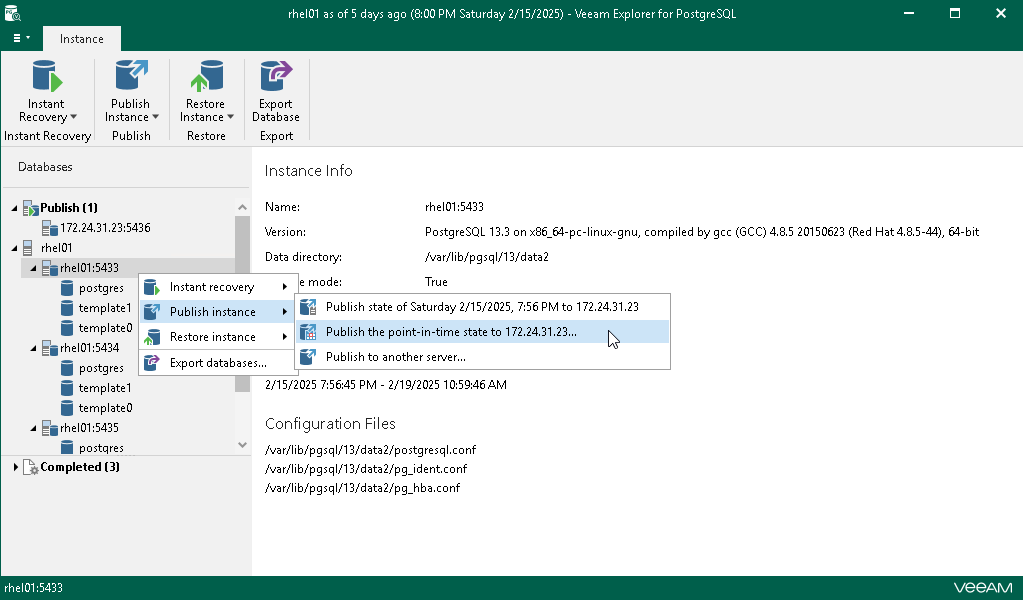
Task: Expand the Completed (3) node
Action: coord(16,467)
